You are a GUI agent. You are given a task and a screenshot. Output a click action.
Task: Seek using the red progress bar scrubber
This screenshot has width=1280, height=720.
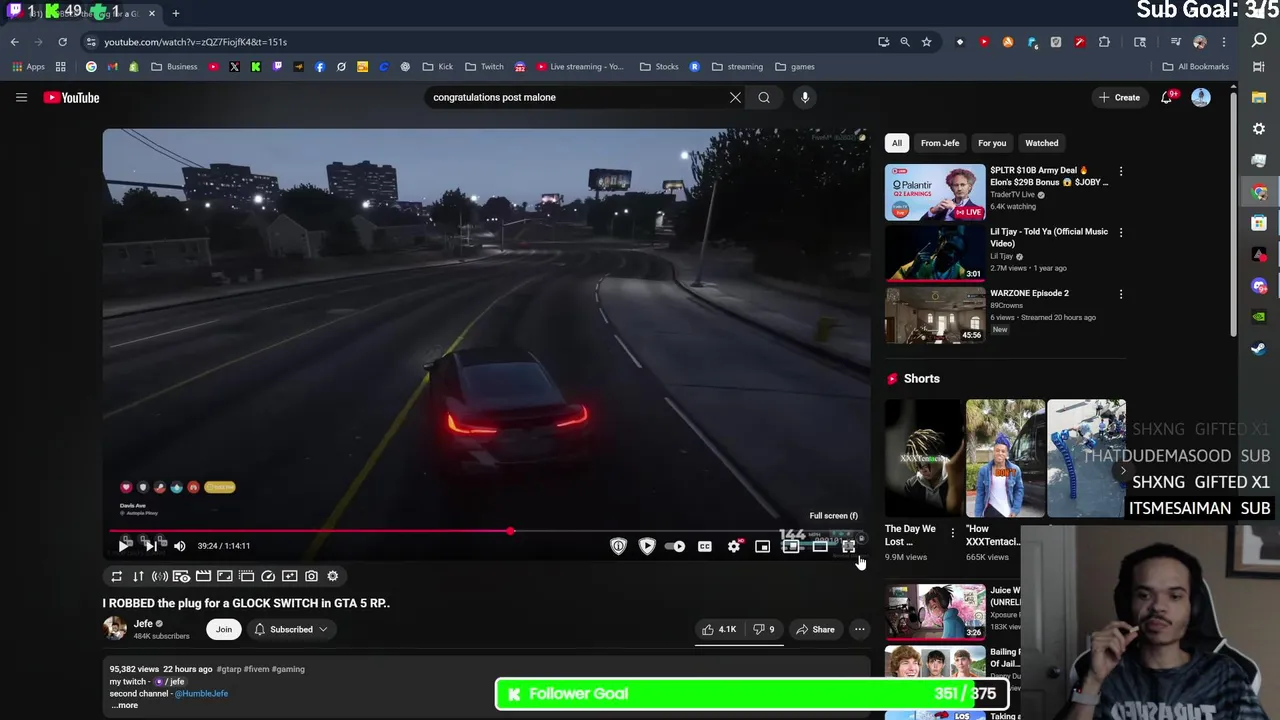coord(511,531)
